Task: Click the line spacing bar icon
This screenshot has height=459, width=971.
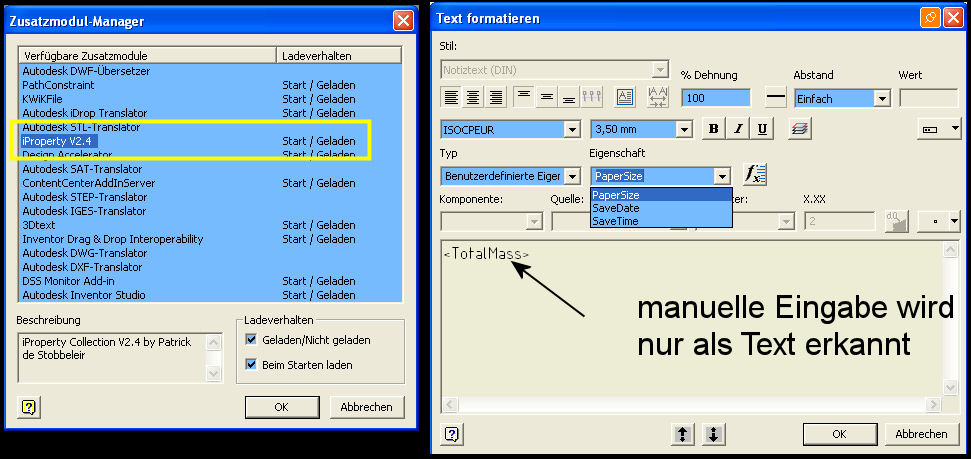Action: pos(775,97)
